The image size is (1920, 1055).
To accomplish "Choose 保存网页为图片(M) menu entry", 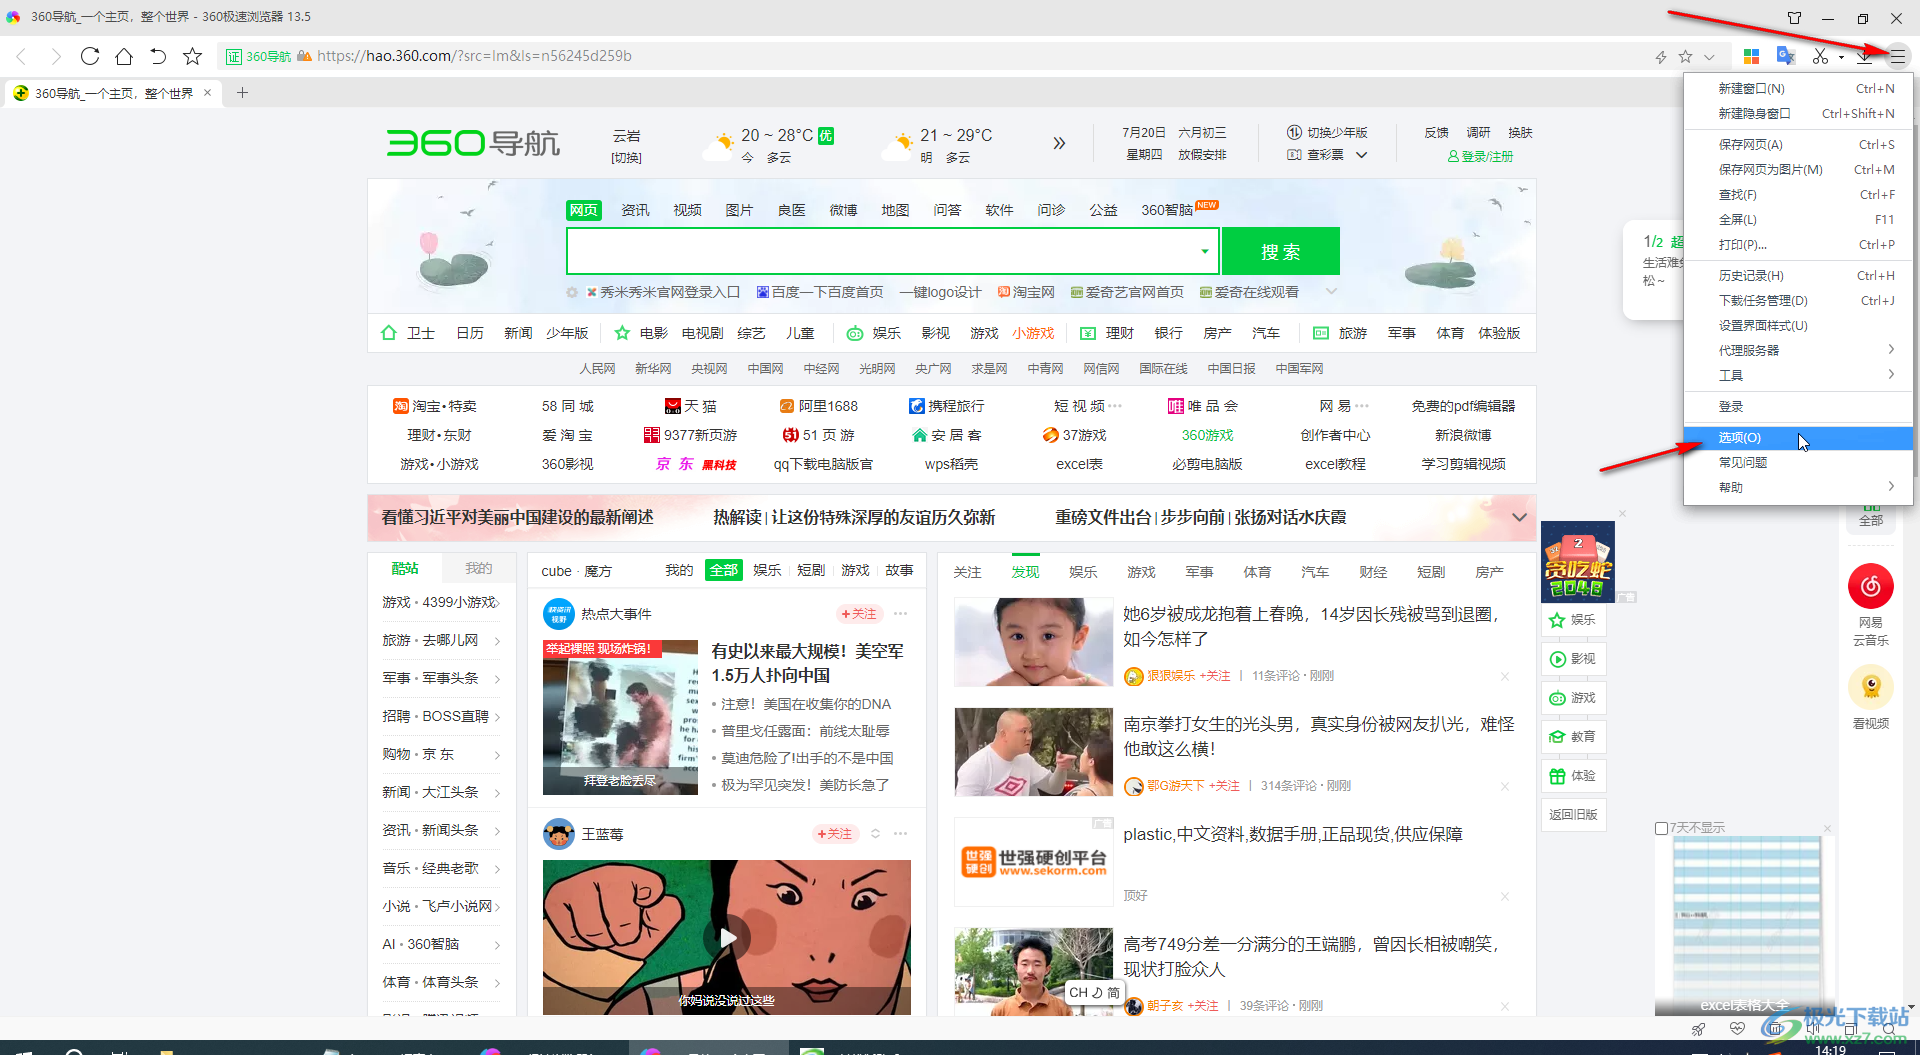I will pyautogui.click(x=1798, y=169).
